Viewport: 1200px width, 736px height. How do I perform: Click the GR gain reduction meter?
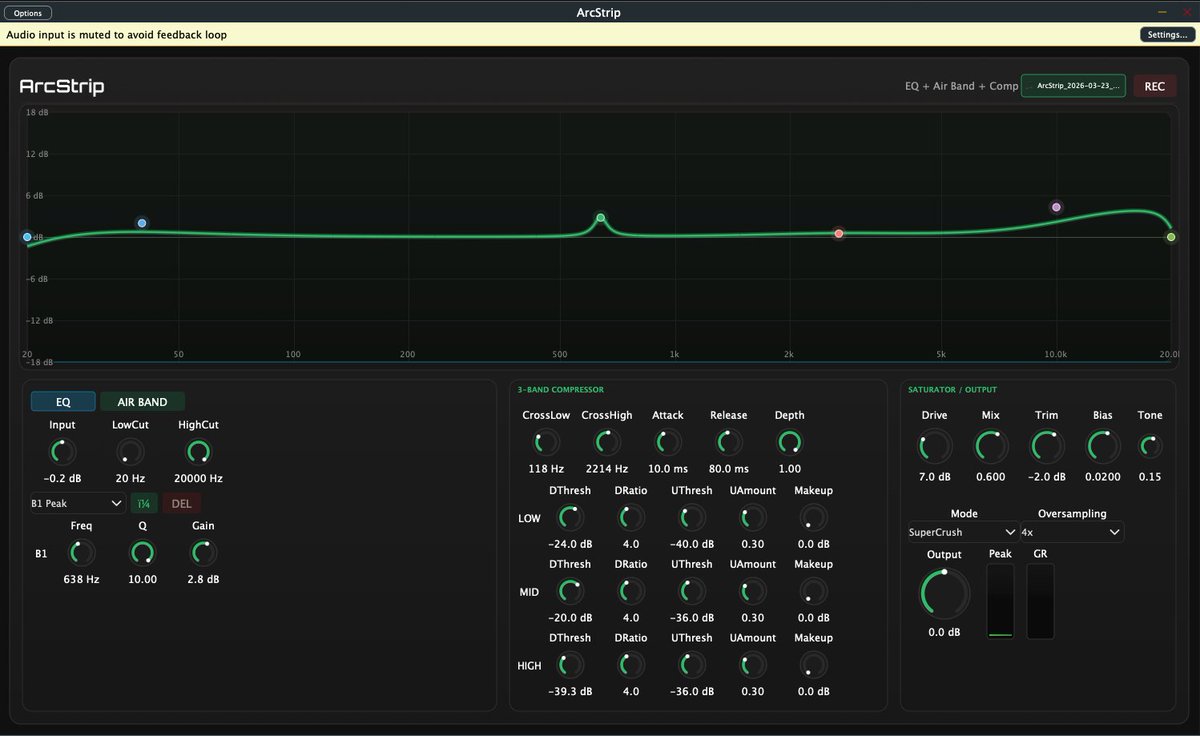pyautogui.click(x=1040, y=601)
